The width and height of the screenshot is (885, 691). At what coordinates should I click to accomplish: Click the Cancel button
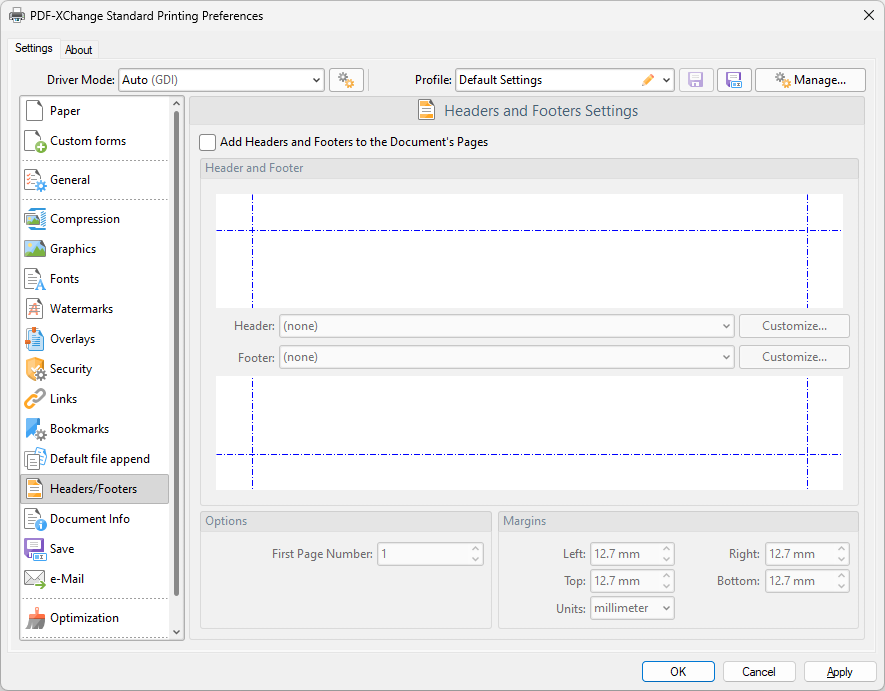click(759, 672)
